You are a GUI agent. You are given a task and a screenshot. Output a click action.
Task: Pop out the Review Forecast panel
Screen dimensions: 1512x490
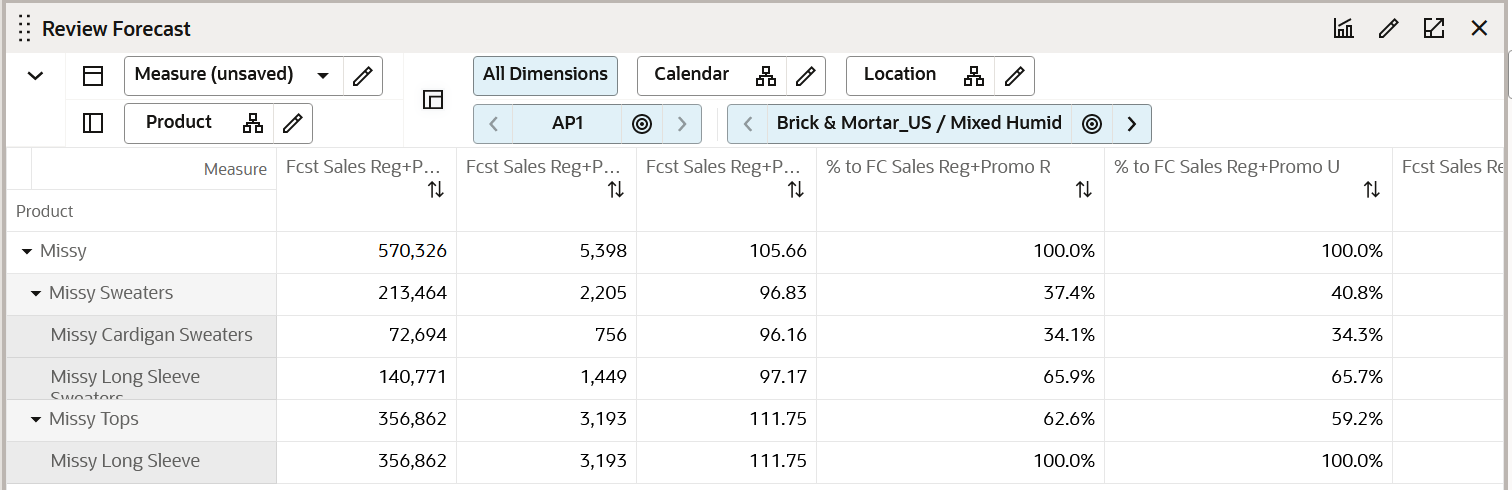[x=1433, y=29]
